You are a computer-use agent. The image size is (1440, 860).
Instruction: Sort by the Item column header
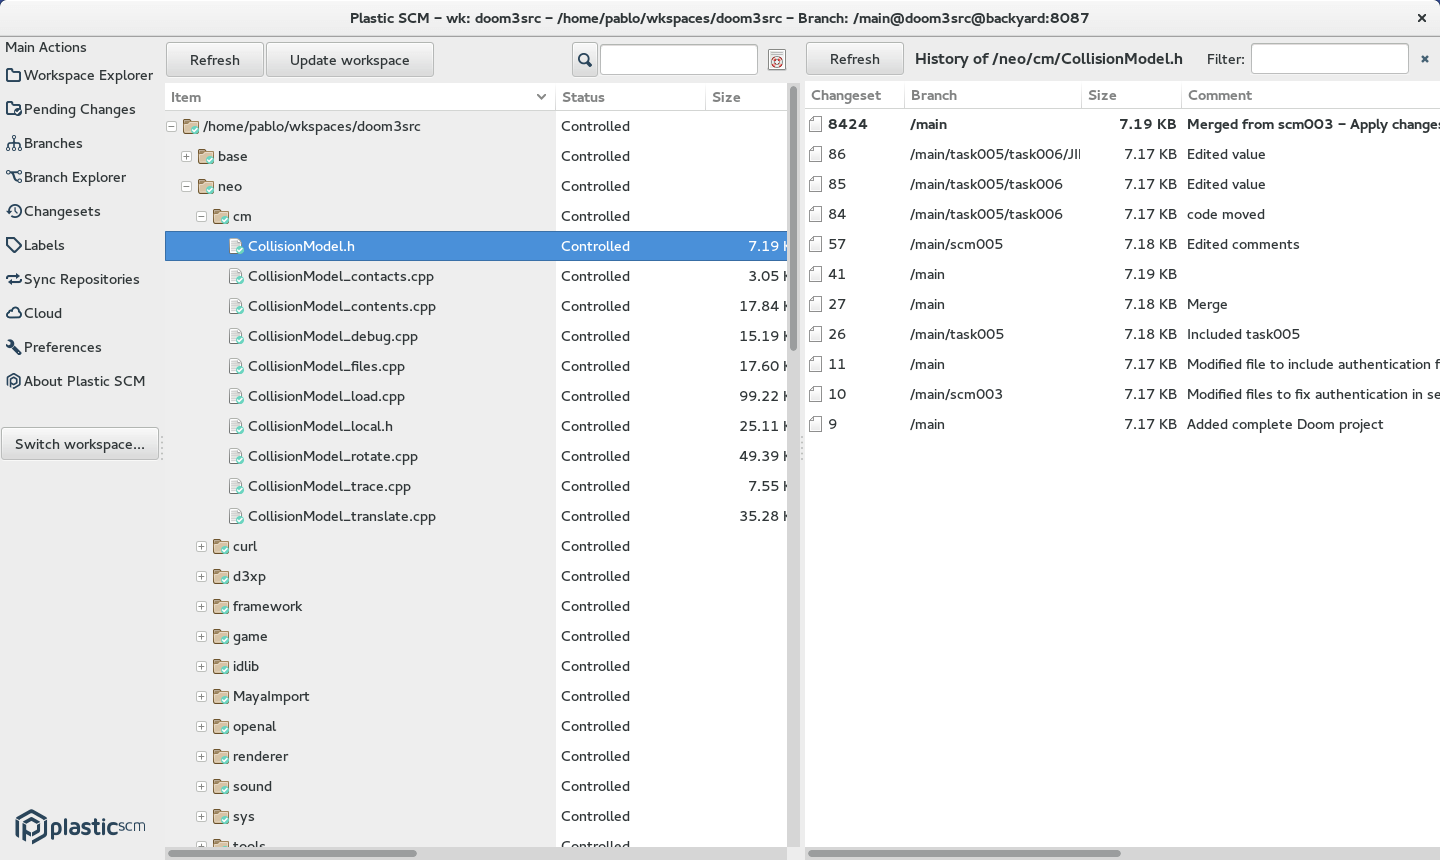pos(360,97)
